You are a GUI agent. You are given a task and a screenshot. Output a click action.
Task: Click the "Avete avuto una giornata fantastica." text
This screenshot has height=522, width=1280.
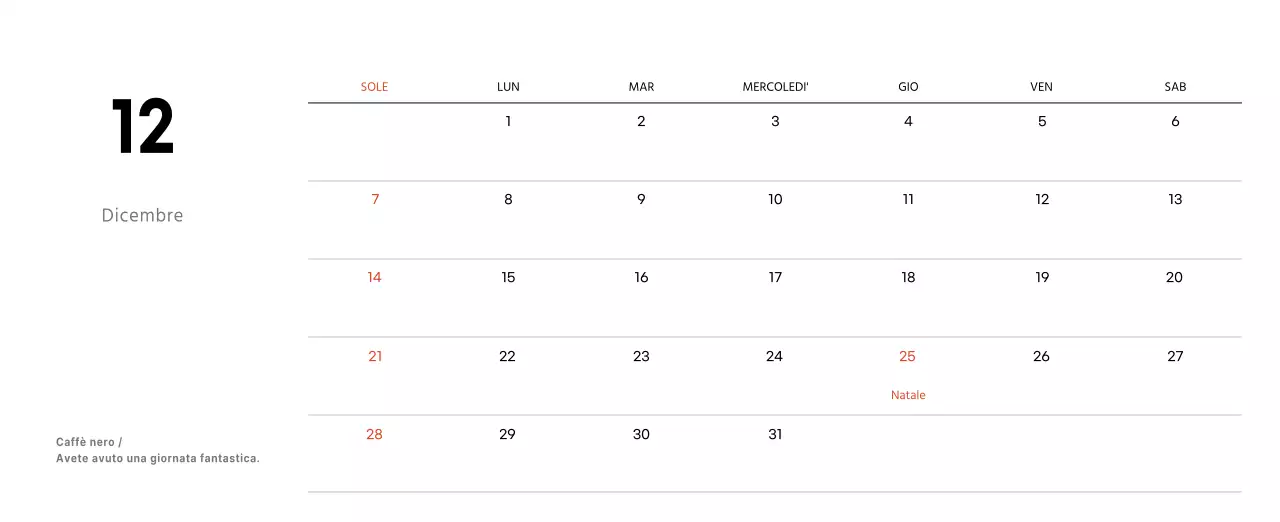click(x=158, y=459)
